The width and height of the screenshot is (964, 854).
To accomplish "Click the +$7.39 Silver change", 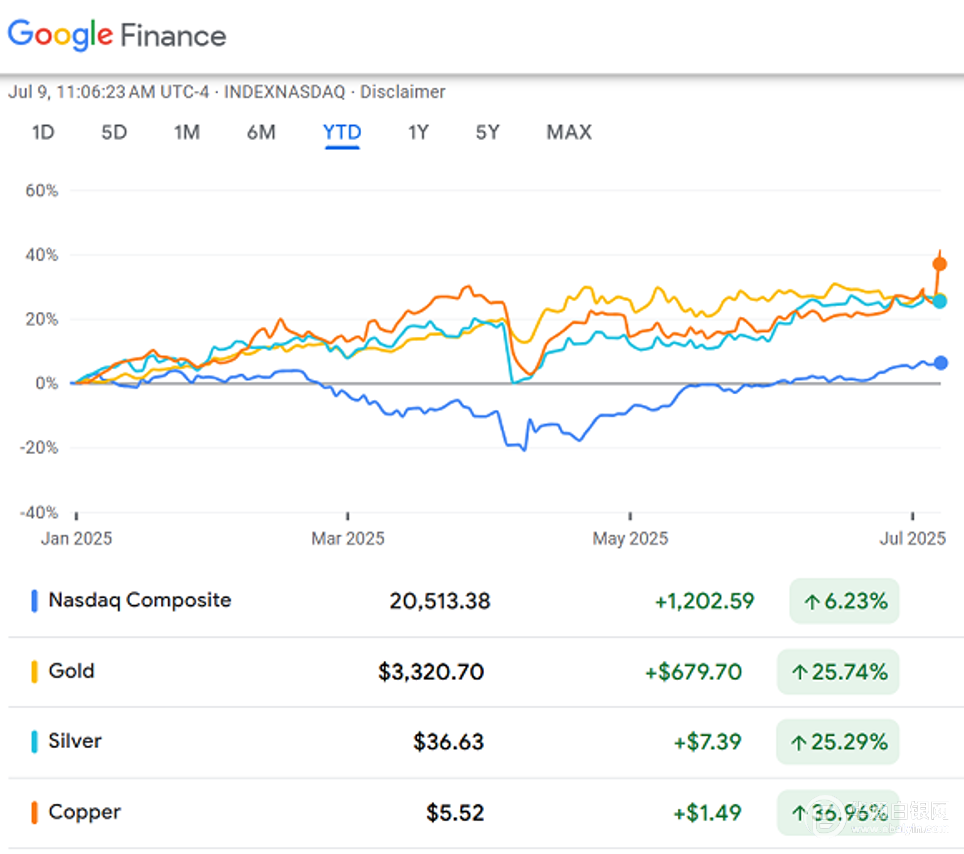I will click(708, 741).
